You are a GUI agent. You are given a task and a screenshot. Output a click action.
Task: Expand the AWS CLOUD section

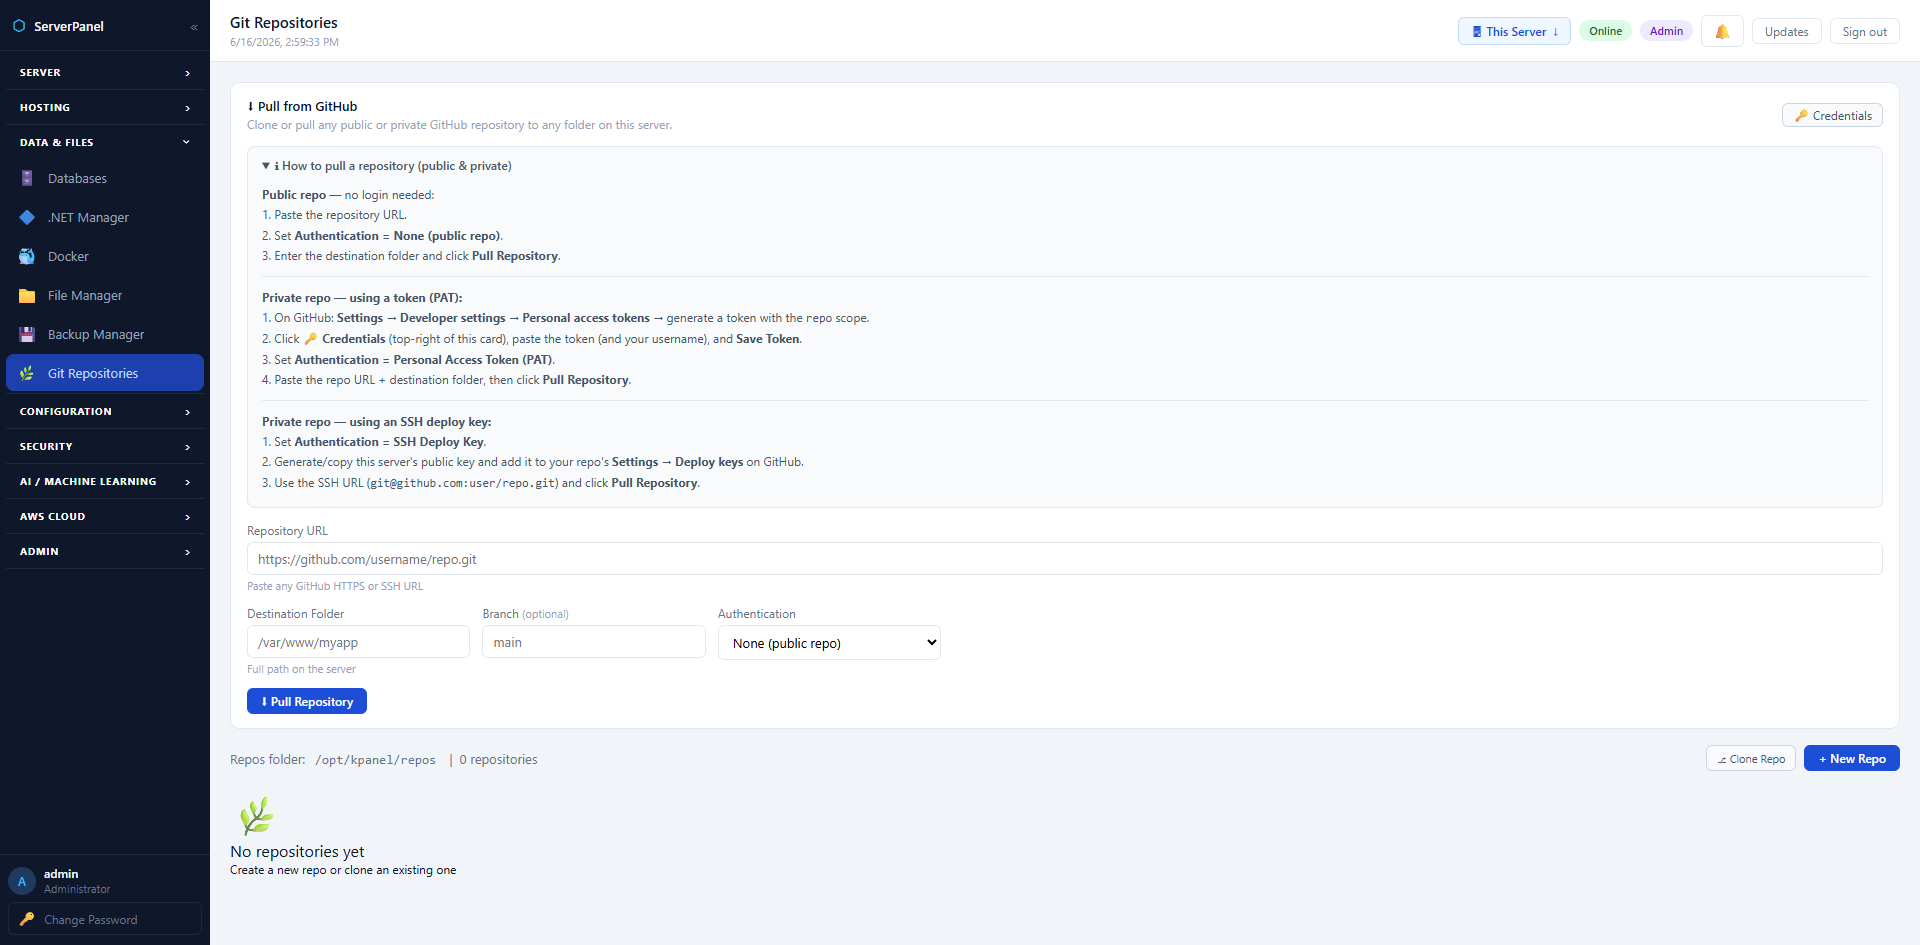point(105,516)
